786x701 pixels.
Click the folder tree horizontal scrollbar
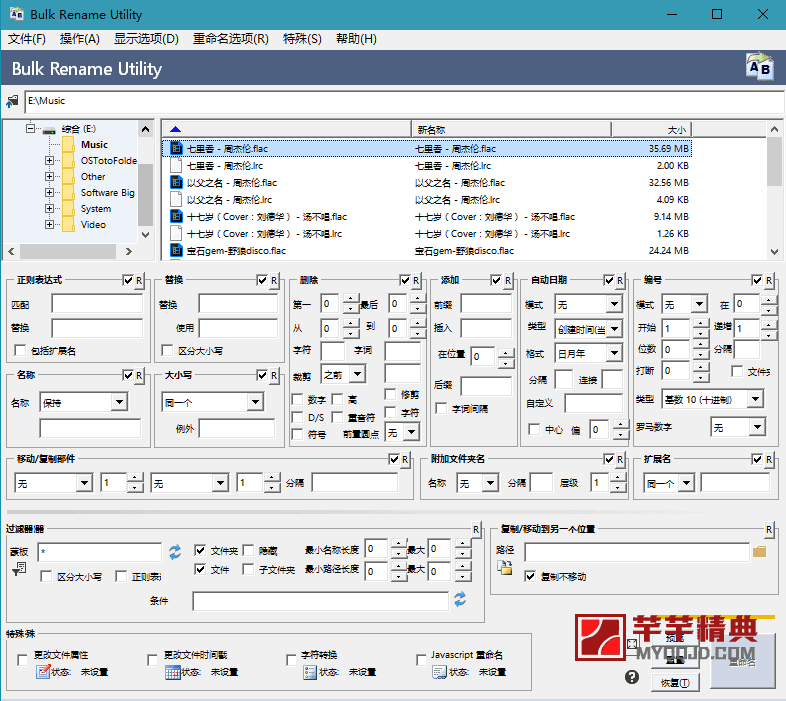pyautogui.click(x=70, y=251)
